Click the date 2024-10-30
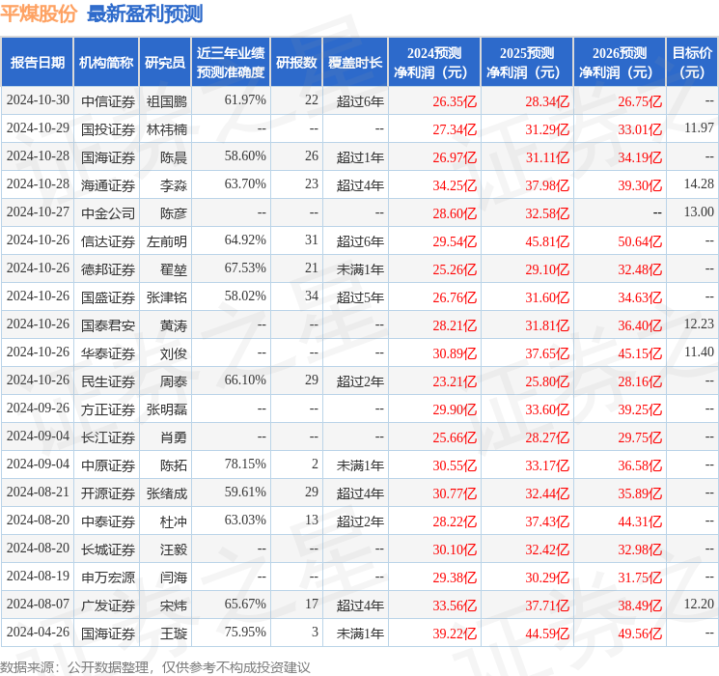This screenshot has width=719, height=676. pyautogui.click(x=38, y=100)
